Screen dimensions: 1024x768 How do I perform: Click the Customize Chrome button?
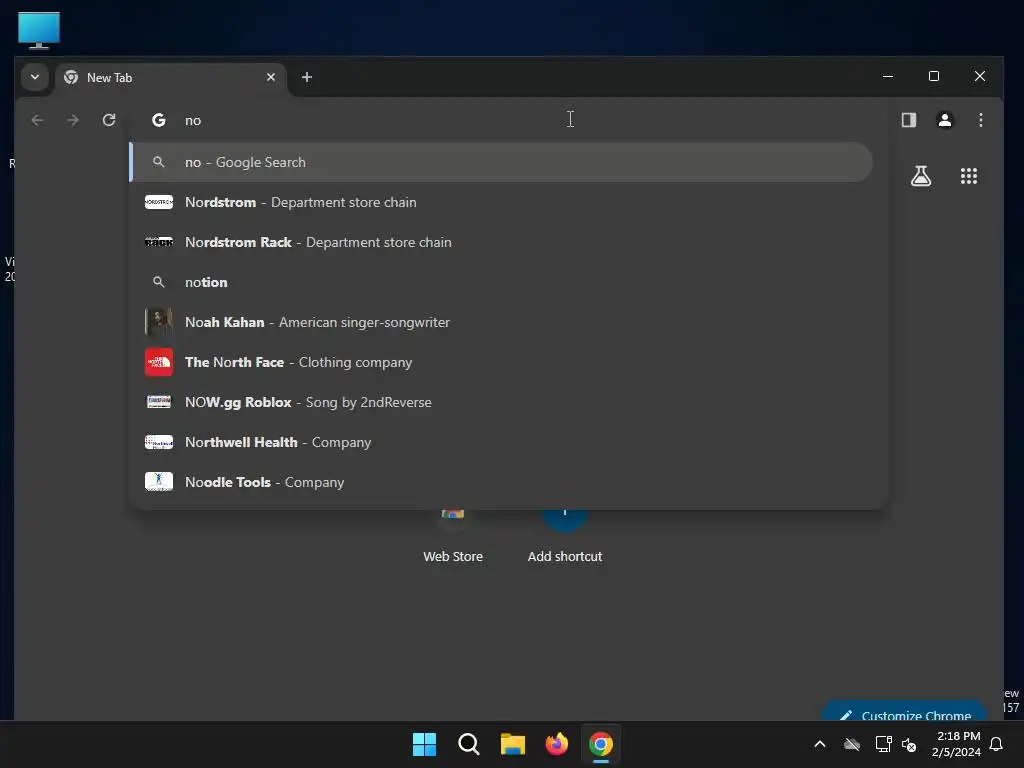click(x=904, y=712)
